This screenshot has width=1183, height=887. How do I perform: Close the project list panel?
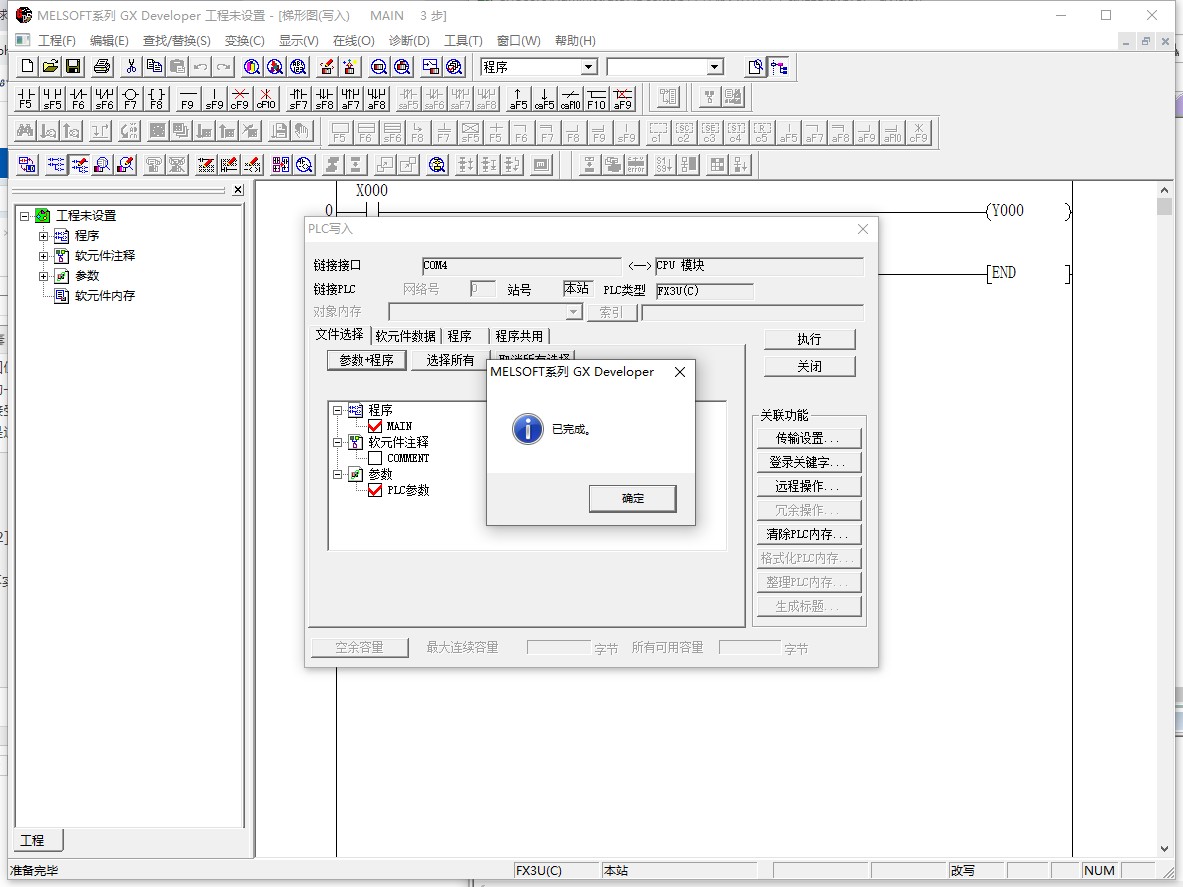(238, 190)
